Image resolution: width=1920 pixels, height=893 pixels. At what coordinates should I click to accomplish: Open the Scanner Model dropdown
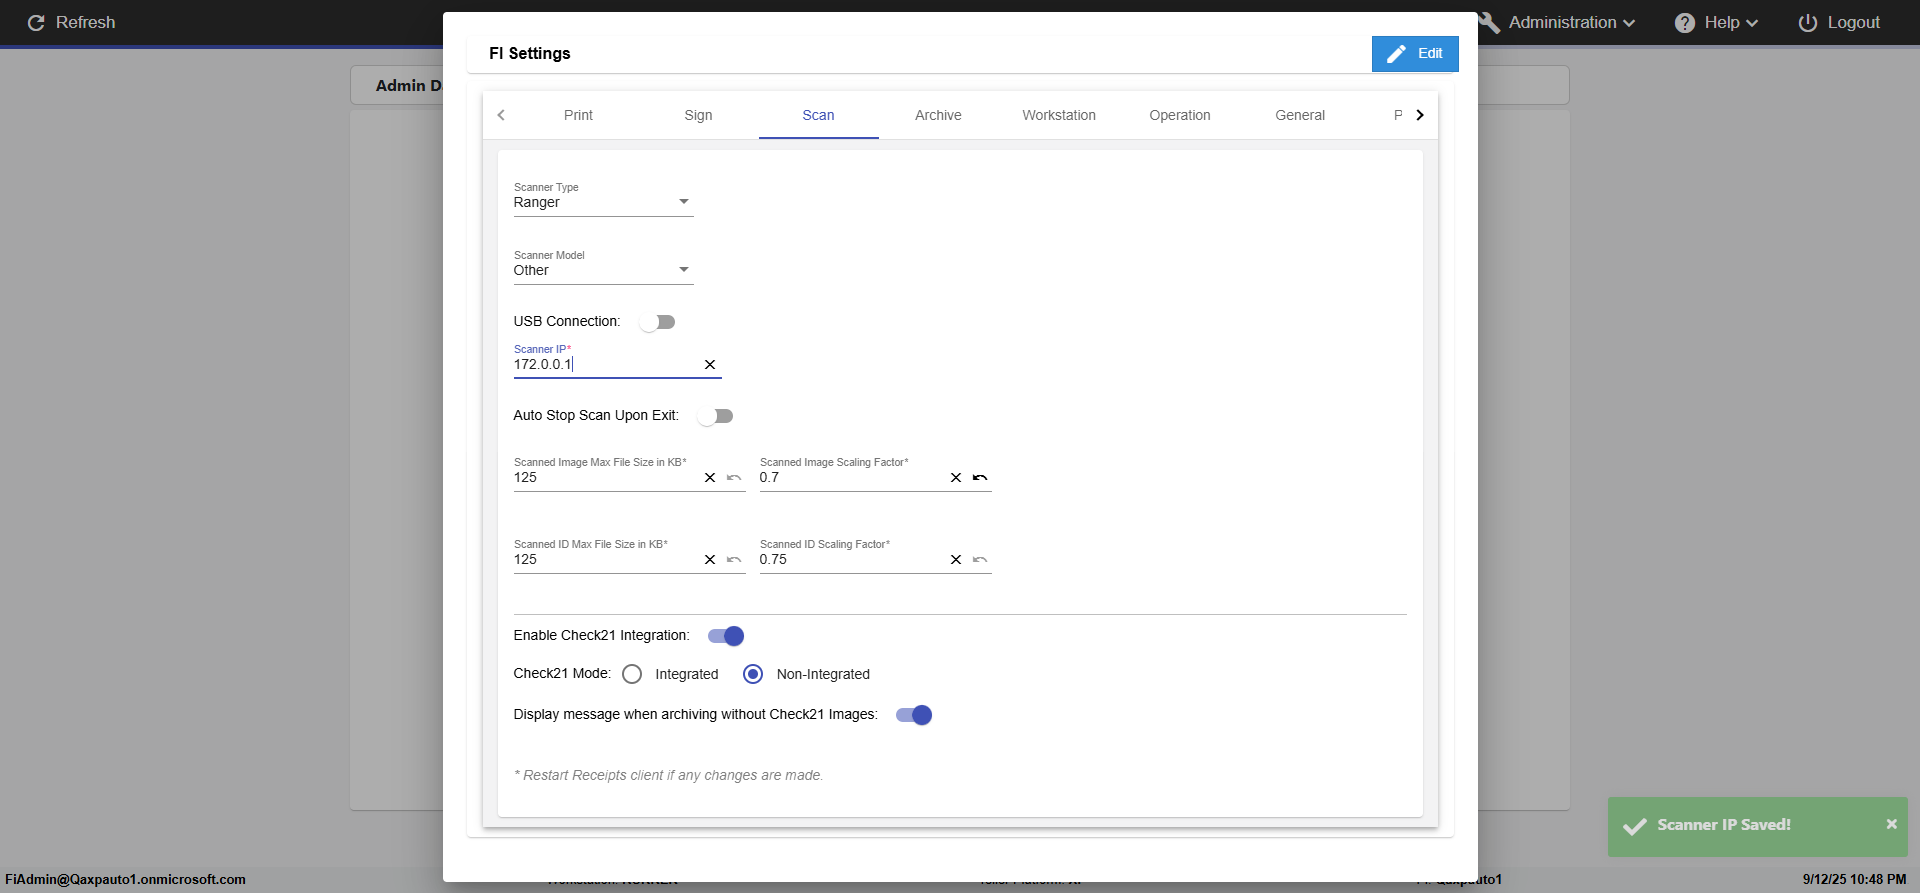(602, 270)
